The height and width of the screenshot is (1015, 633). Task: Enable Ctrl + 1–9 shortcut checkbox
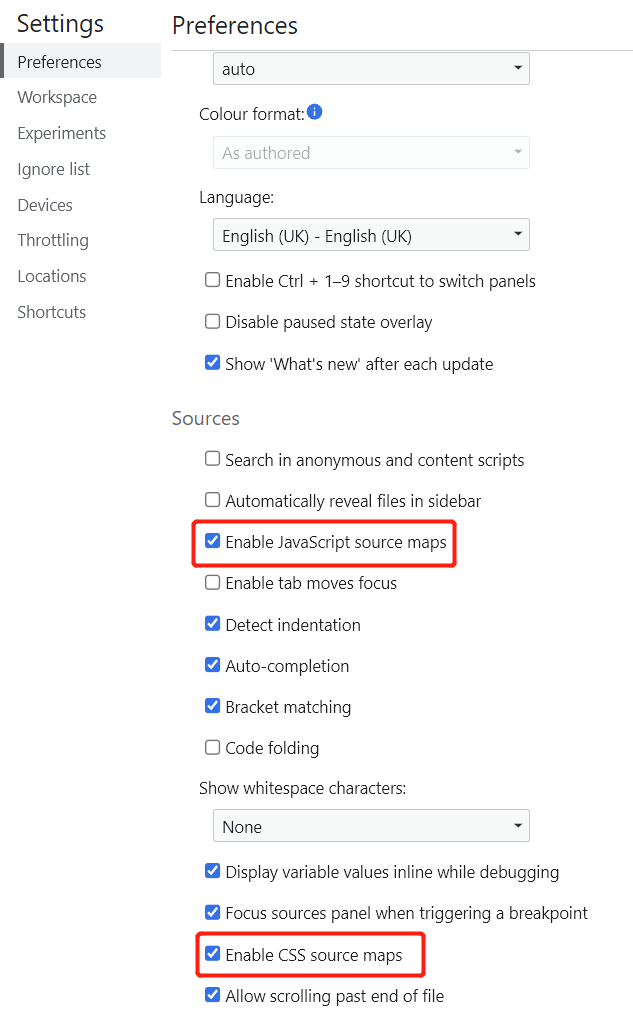pos(212,280)
